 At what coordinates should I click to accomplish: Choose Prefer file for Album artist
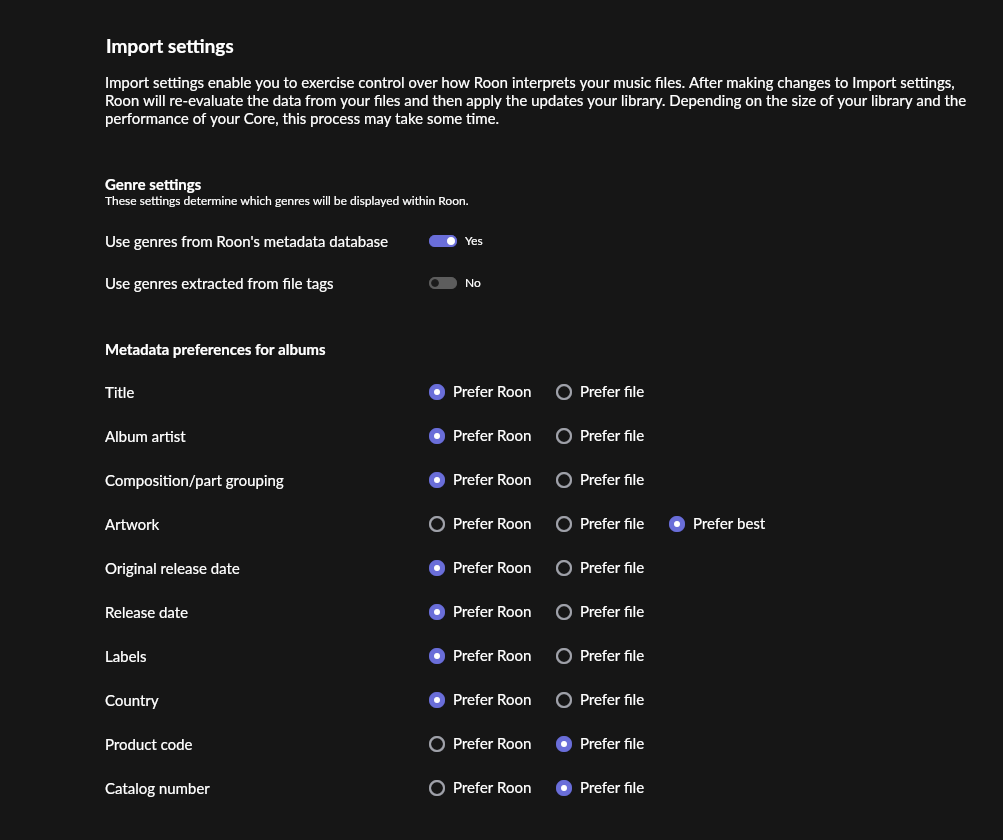tap(564, 436)
